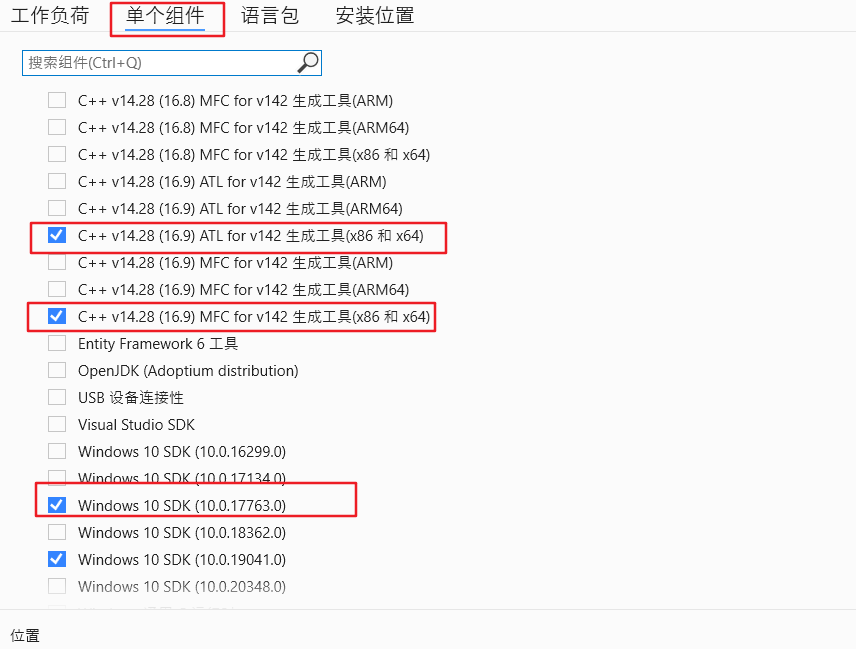This screenshot has width=856, height=649.
Task: Click the 'Windows 10 SDK (10.0.16299.0)' label
Action: tap(182, 452)
